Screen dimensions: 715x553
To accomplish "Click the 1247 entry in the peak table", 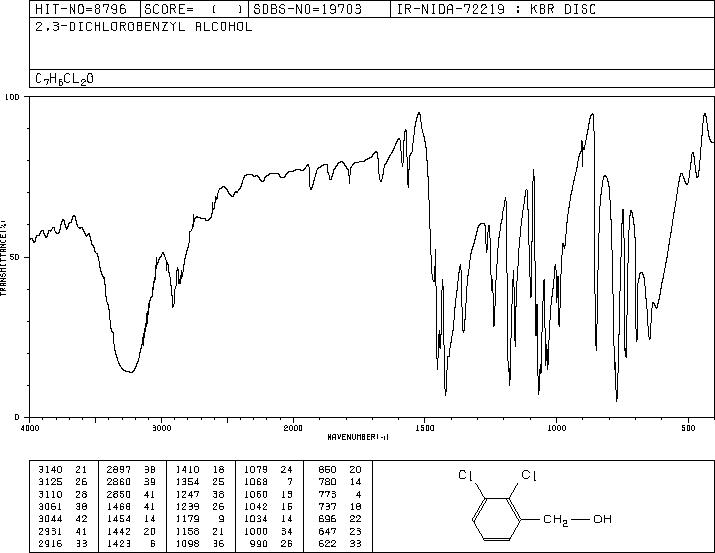I will click(187, 494).
